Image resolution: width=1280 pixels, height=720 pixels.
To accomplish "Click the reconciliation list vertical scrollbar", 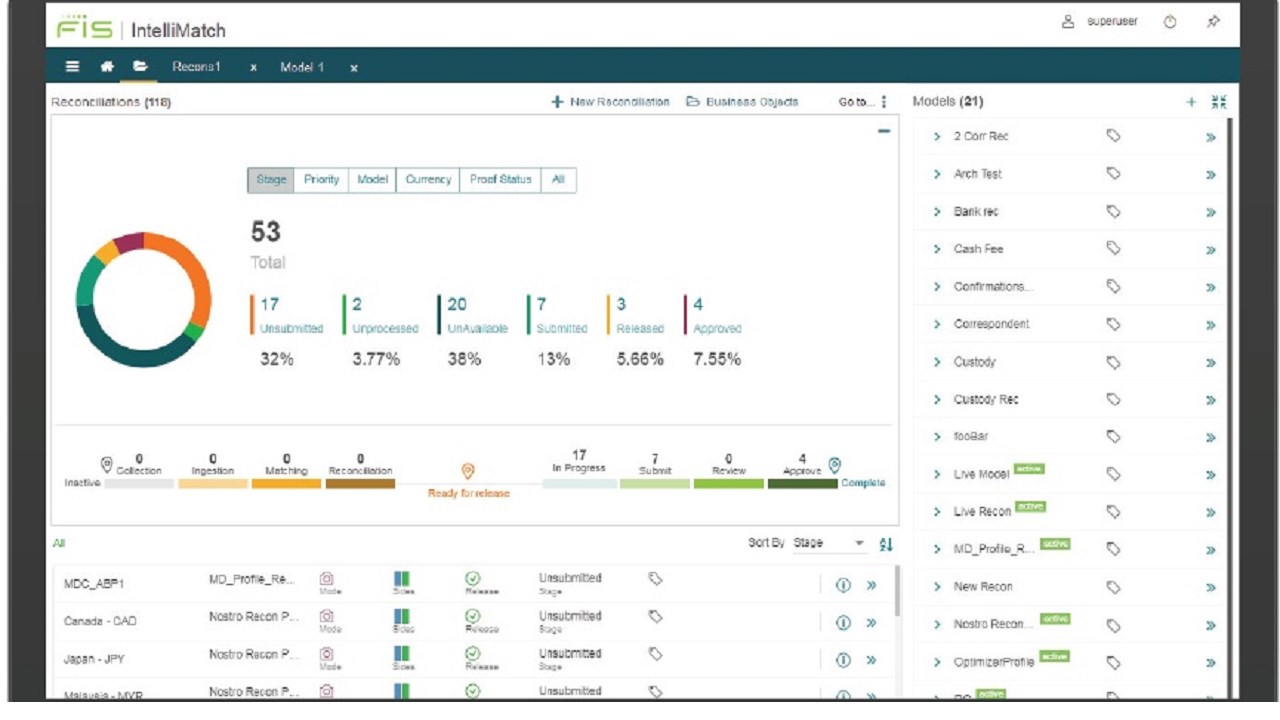I will pos(897,592).
